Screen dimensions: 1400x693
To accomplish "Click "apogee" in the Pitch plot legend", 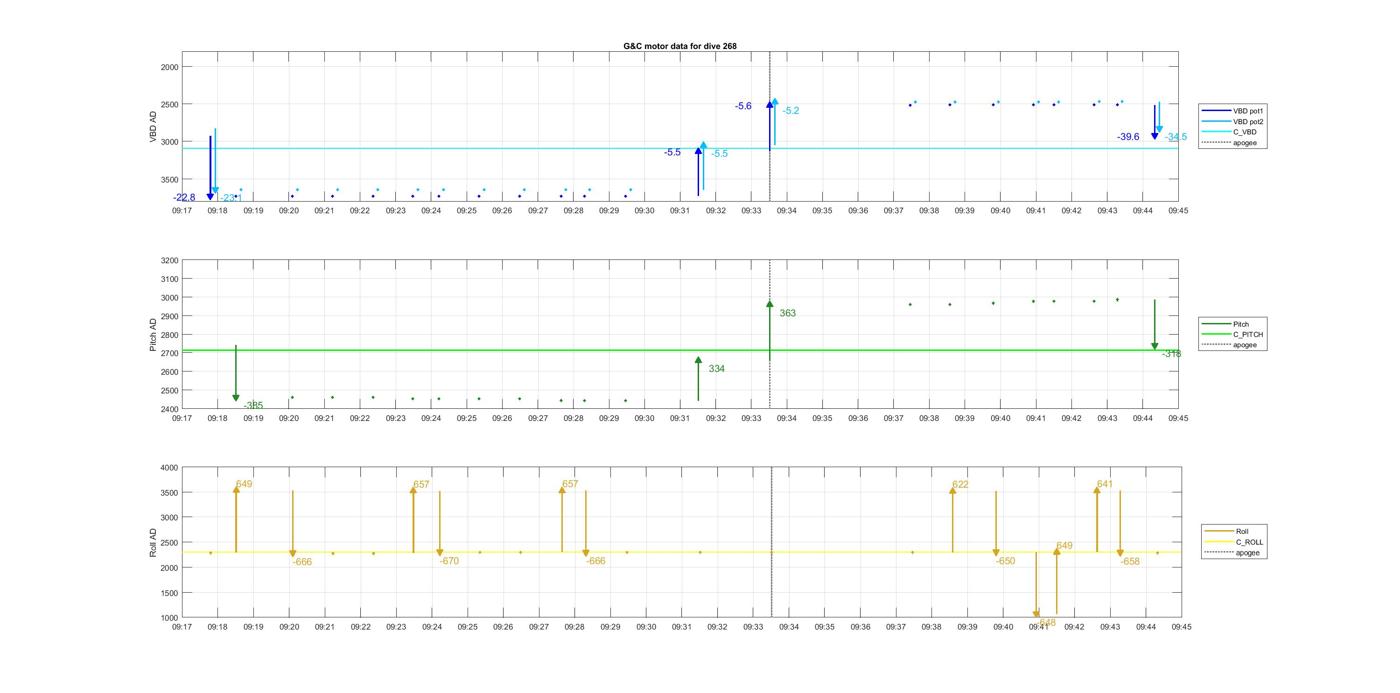I will [1231, 345].
